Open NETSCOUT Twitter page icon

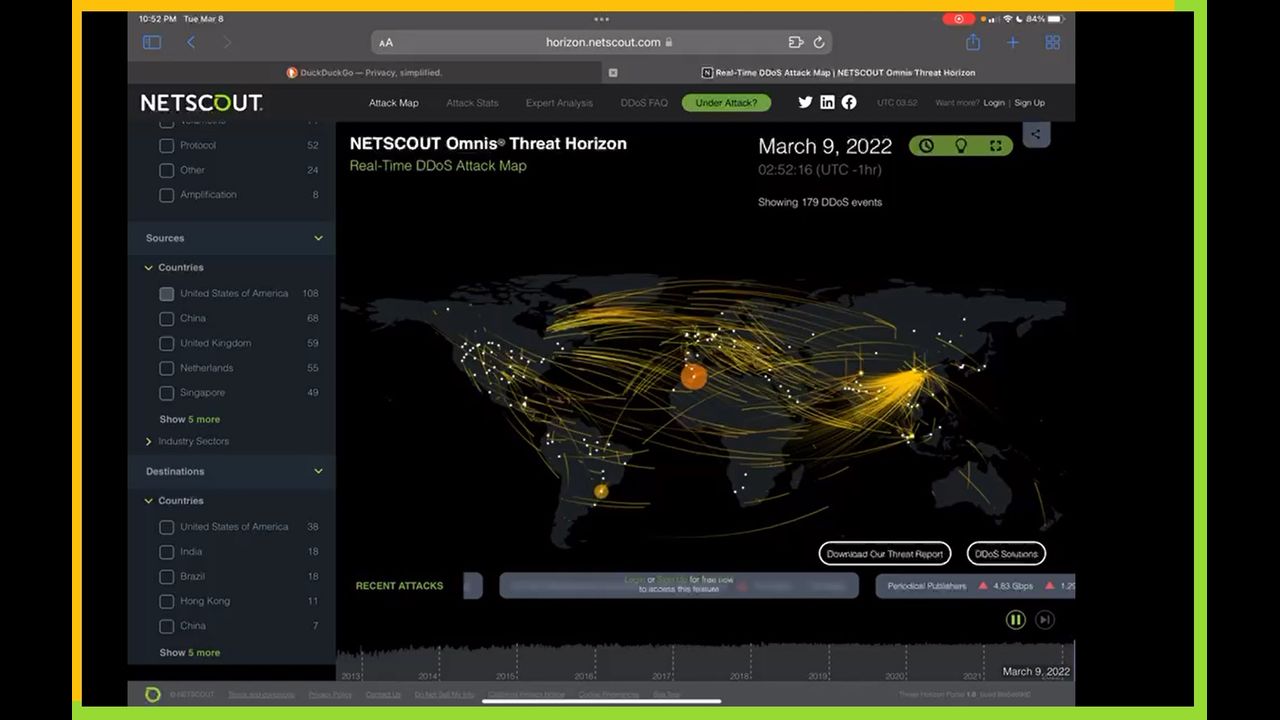pyautogui.click(x=805, y=102)
